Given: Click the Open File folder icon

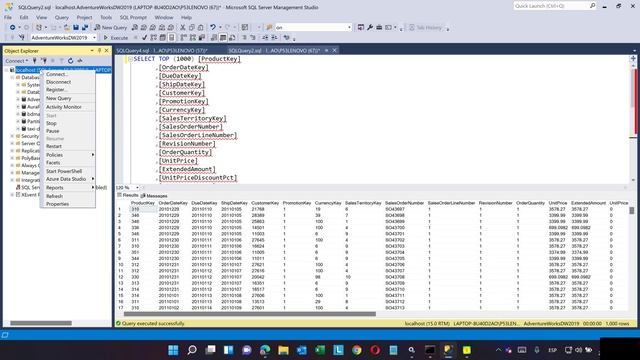Looking at the screenshot, I should coord(67,27).
